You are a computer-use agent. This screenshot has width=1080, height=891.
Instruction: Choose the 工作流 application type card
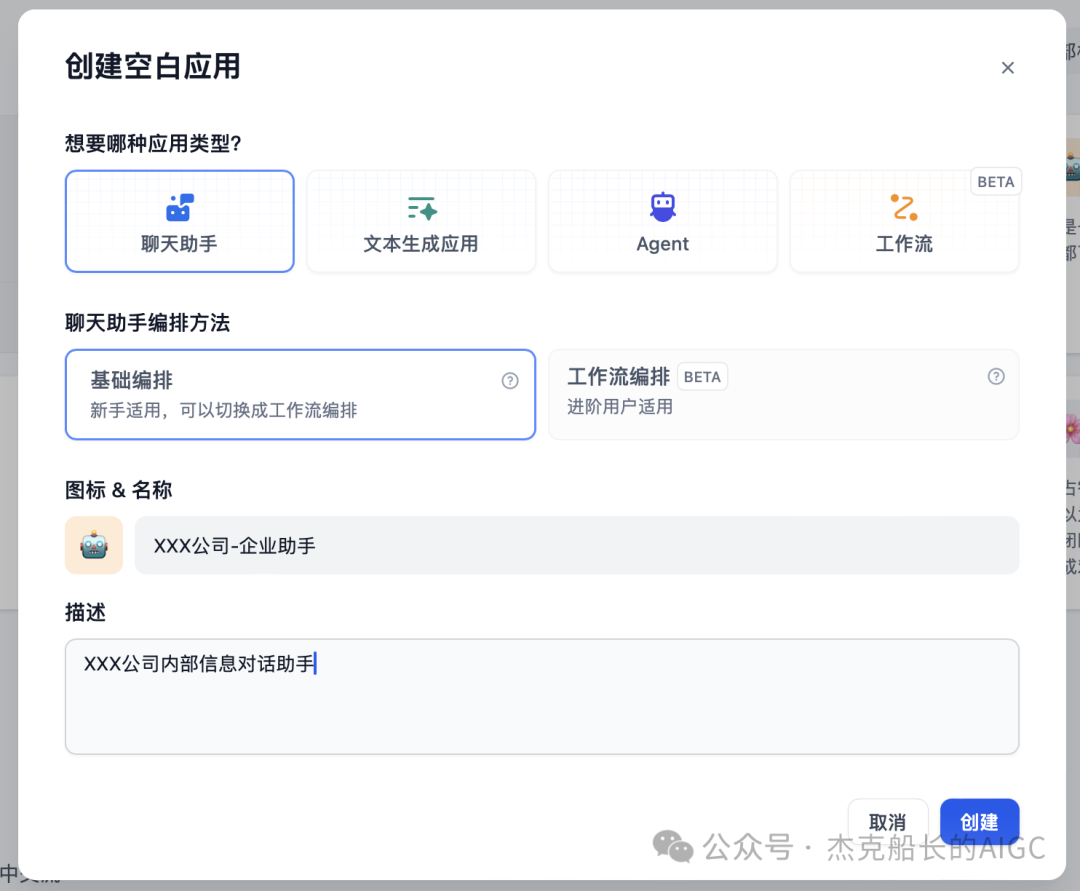click(904, 221)
